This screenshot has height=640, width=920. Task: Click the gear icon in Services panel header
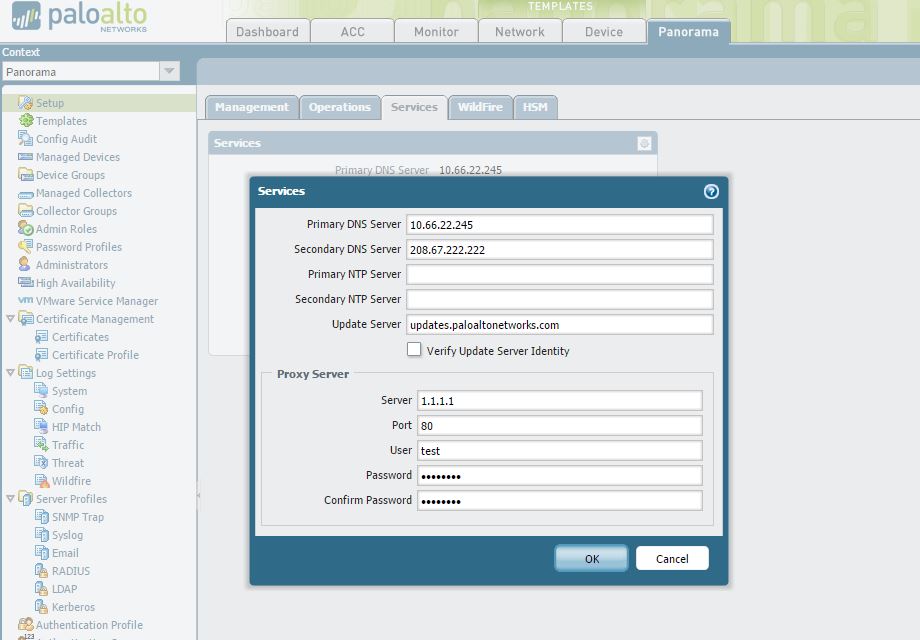[x=644, y=144]
